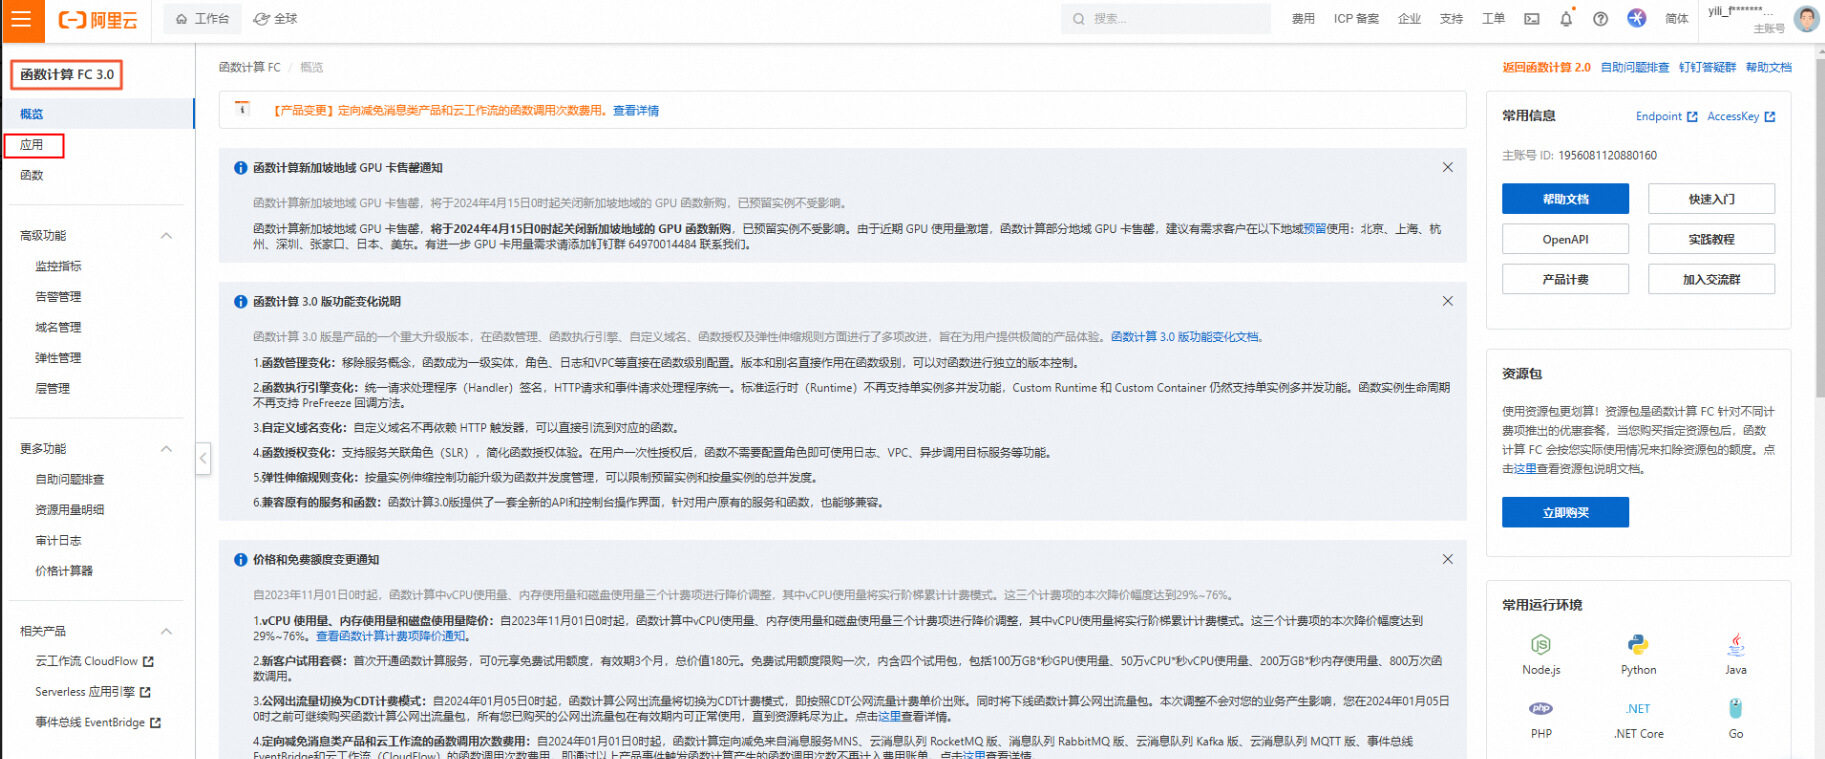The width and height of the screenshot is (1825, 759).
Task: Open the 应用 sidebar item
Action: [33, 145]
